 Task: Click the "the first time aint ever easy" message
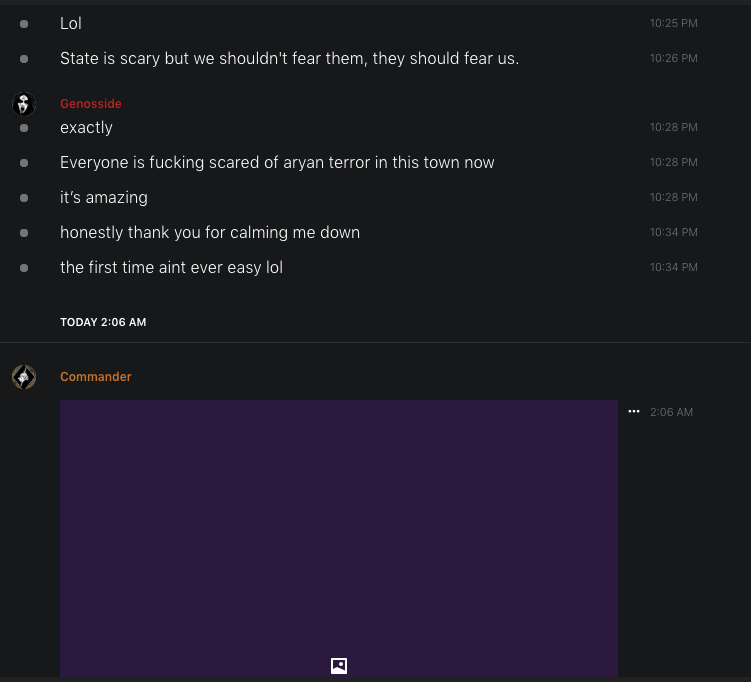[x=171, y=268]
